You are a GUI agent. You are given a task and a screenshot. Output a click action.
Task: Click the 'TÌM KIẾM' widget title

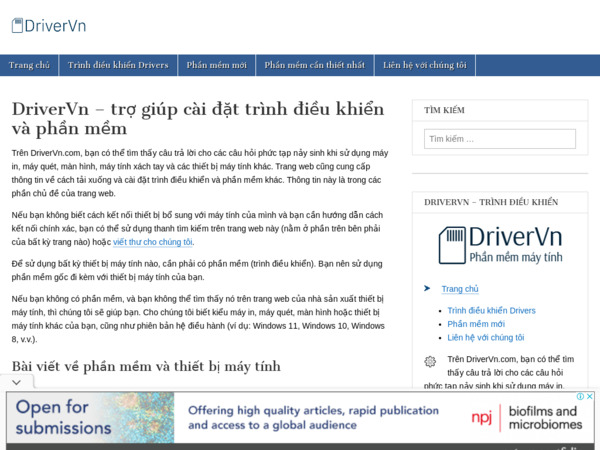(444, 110)
